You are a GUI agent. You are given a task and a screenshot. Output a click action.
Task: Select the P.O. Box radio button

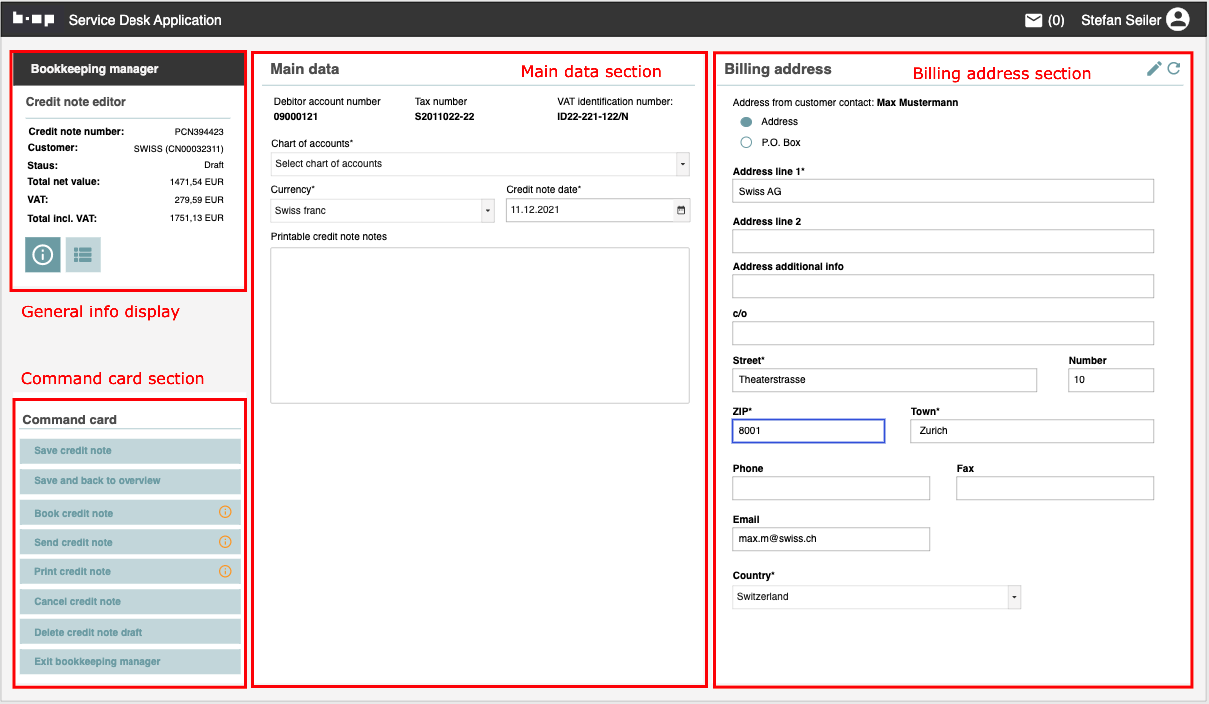(746, 142)
